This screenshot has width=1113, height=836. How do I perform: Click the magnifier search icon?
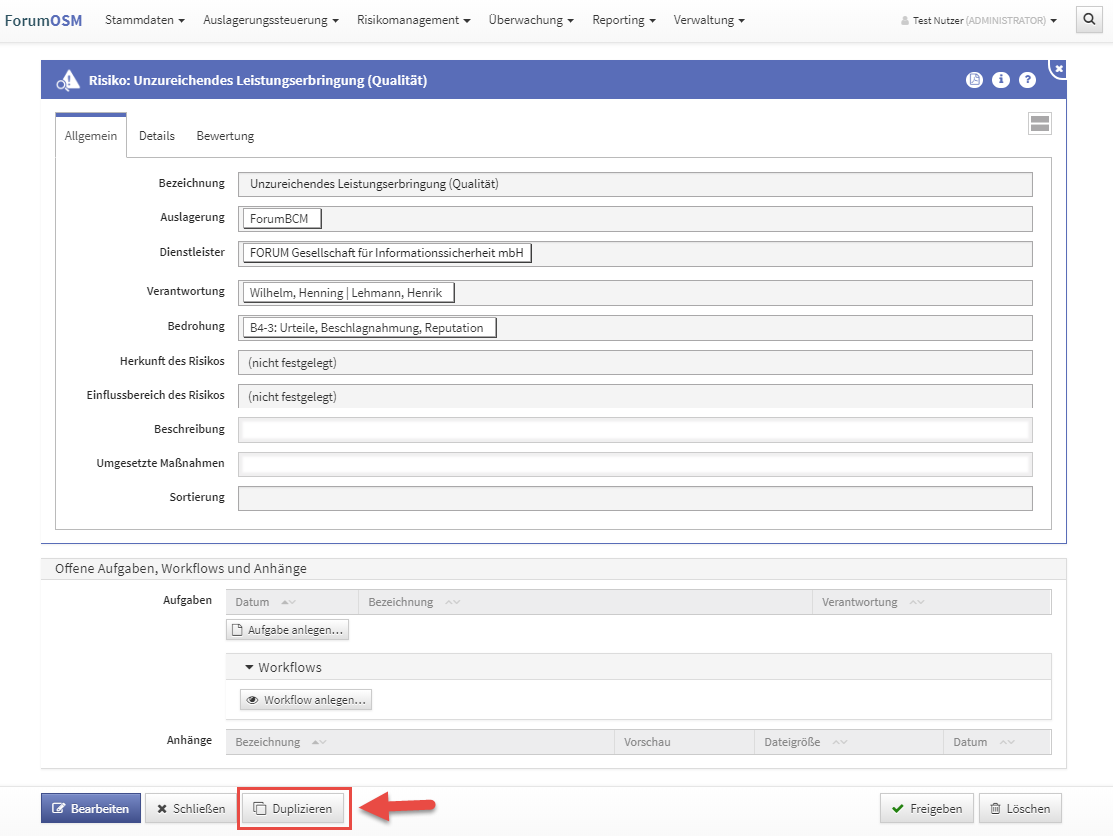pyautogui.click(x=1088, y=19)
